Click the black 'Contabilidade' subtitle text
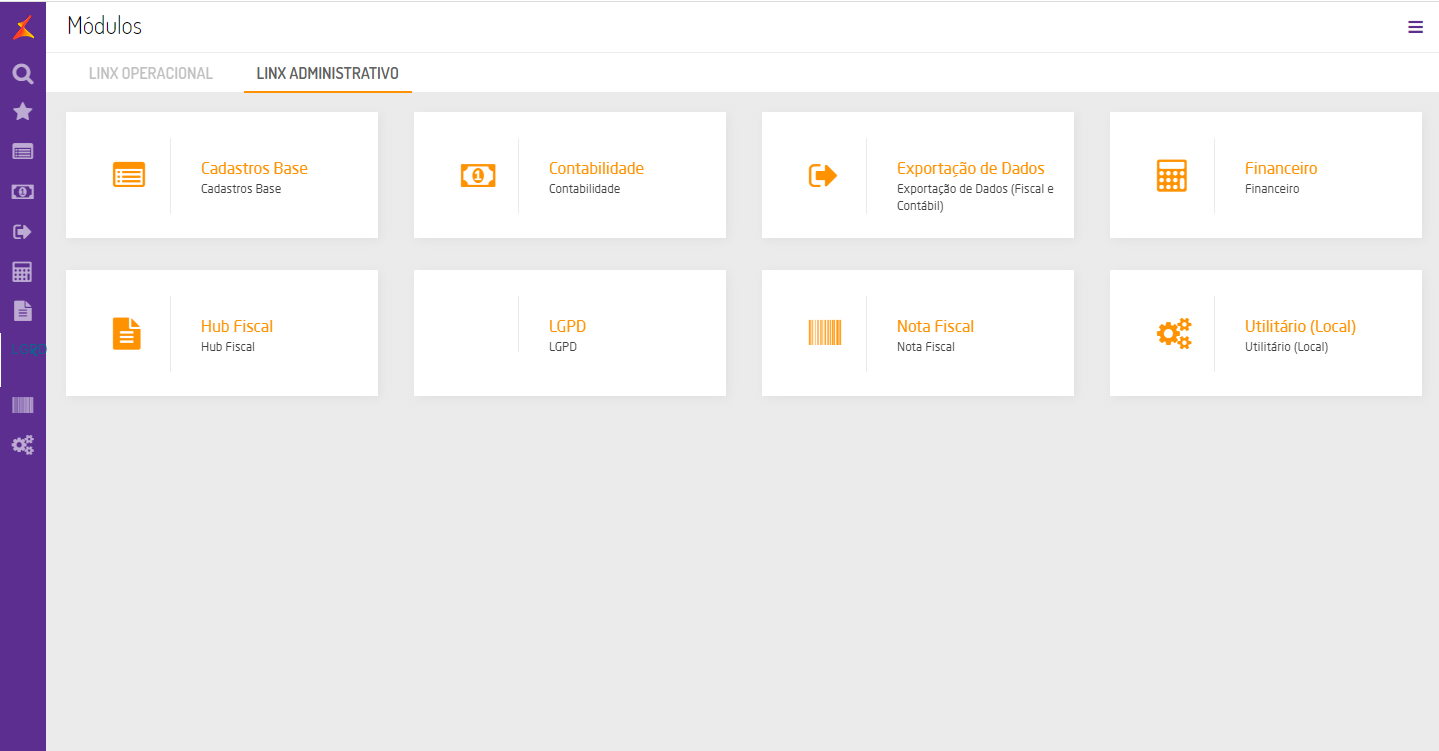This screenshot has width=1439, height=751. tap(585, 189)
